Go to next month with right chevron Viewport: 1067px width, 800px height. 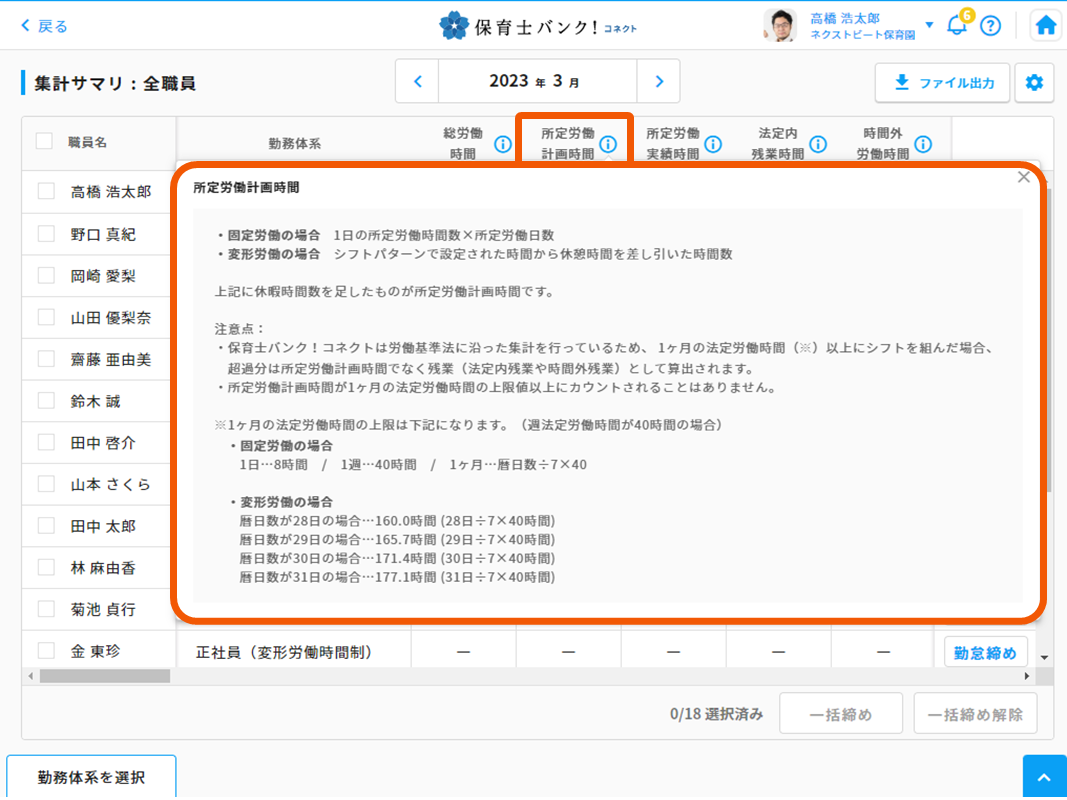pos(658,81)
